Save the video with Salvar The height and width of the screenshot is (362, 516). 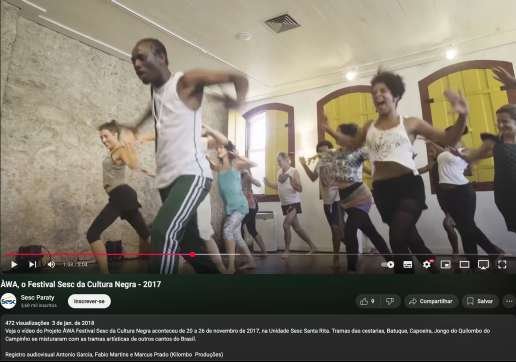[480, 301]
